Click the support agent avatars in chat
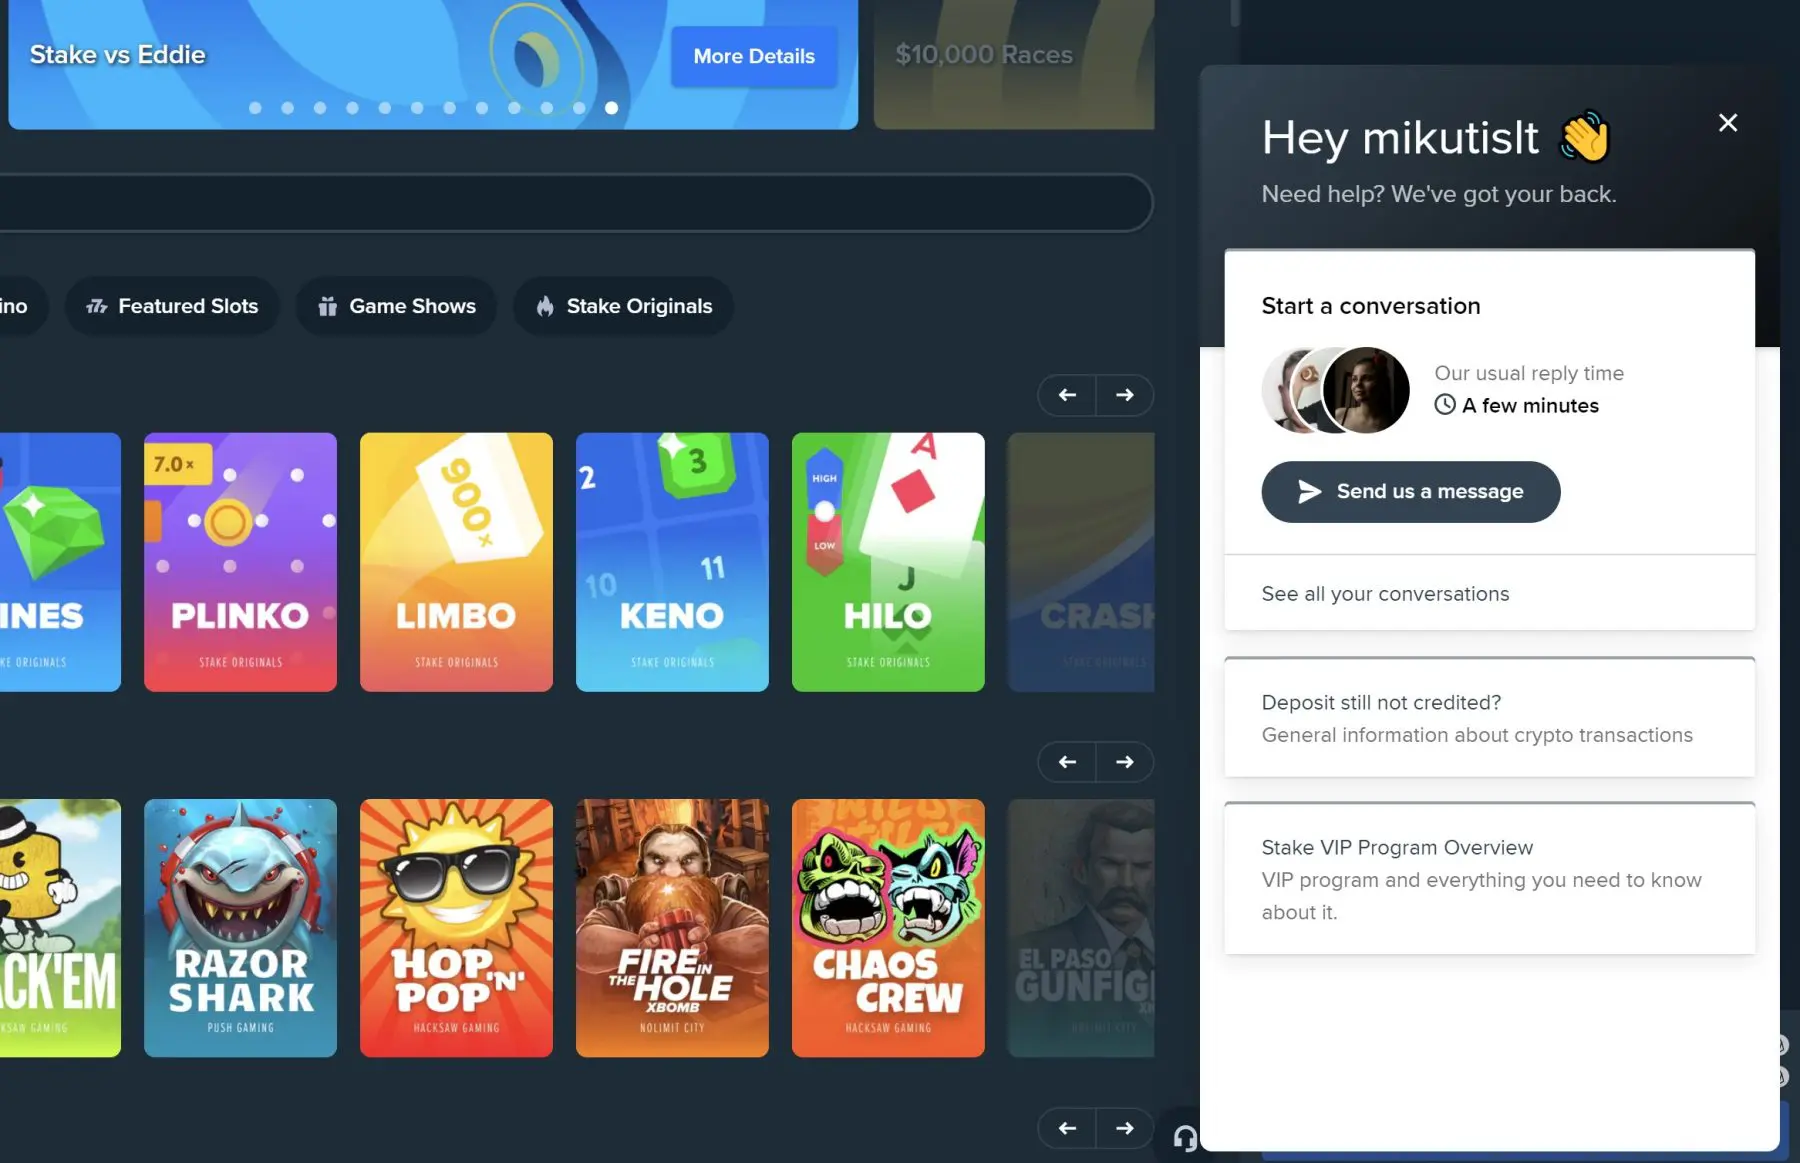Viewport: 1800px width, 1163px height. click(x=1335, y=390)
